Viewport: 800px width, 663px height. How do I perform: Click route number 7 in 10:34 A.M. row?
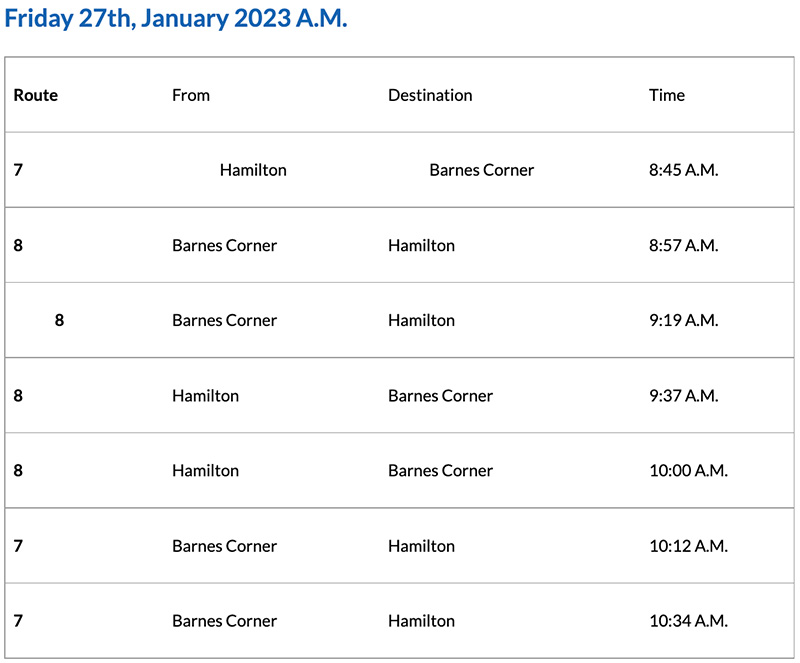(x=18, y=621)
